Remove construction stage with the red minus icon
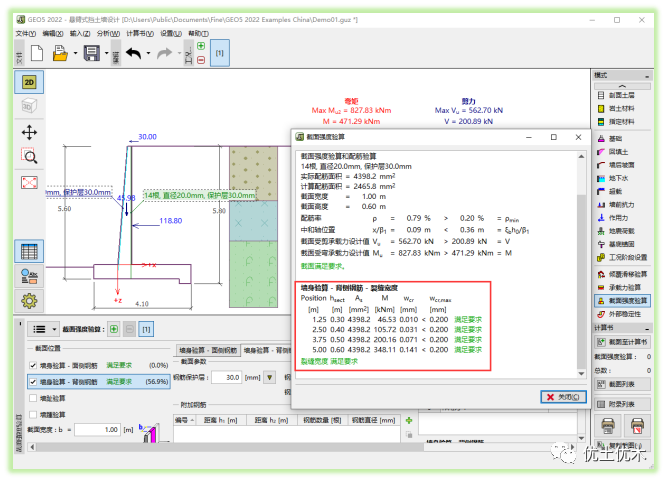Viewport: 668px width, 483px height. (201, 60)
